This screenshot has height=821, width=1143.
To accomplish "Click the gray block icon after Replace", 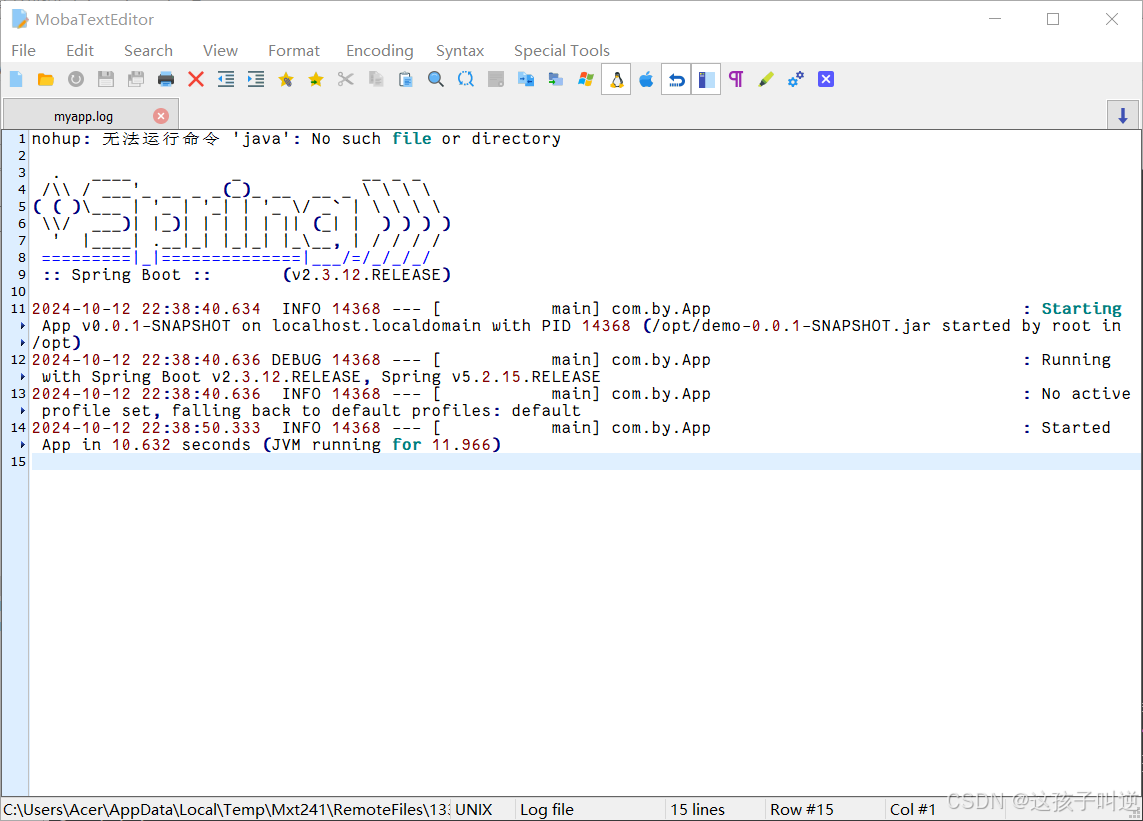I will tap(496, 79).
